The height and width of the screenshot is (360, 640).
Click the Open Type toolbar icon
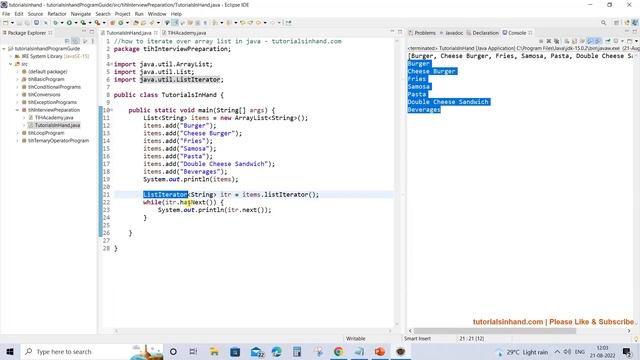[x=136, y=23]
